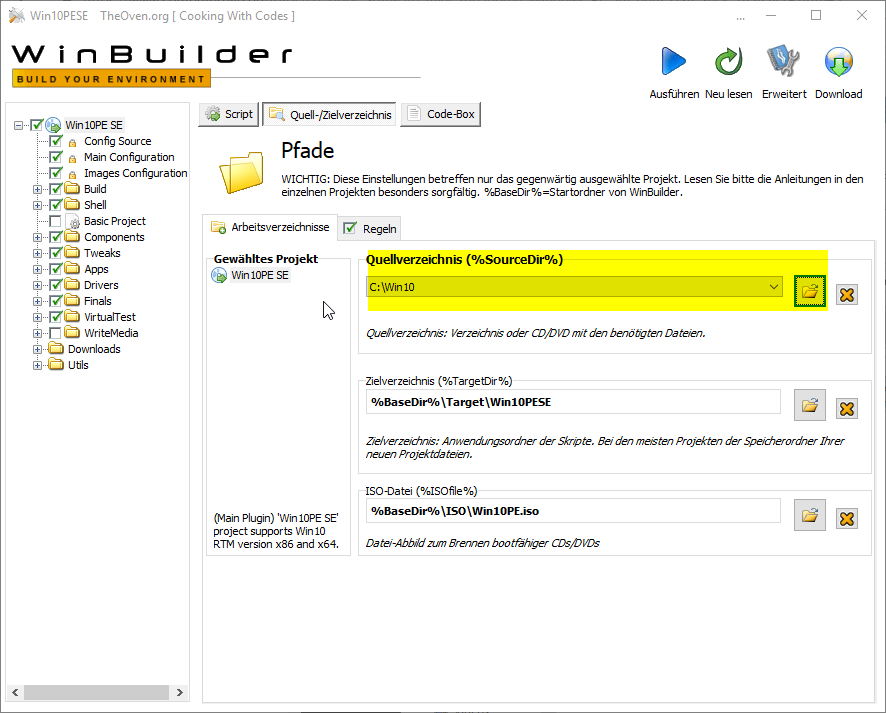The width and height of the screenshot is (886, 713).
Task: Click the BUILD YOUR ENVIRONMENT banner
Action: pos(111,79)
